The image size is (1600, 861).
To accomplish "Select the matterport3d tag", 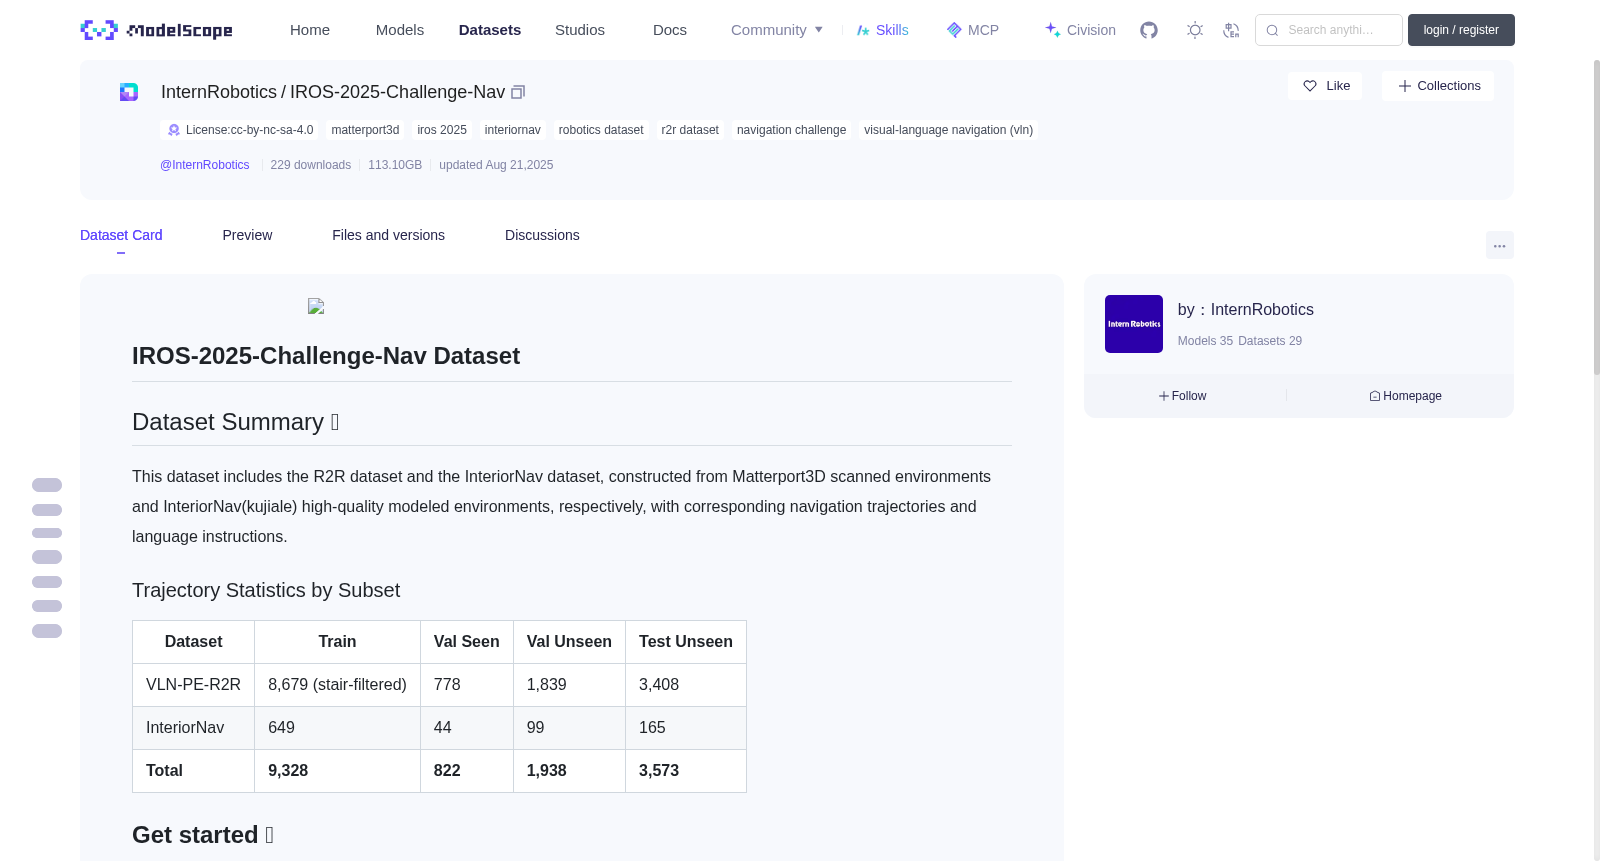I will [x=365, y=130].
